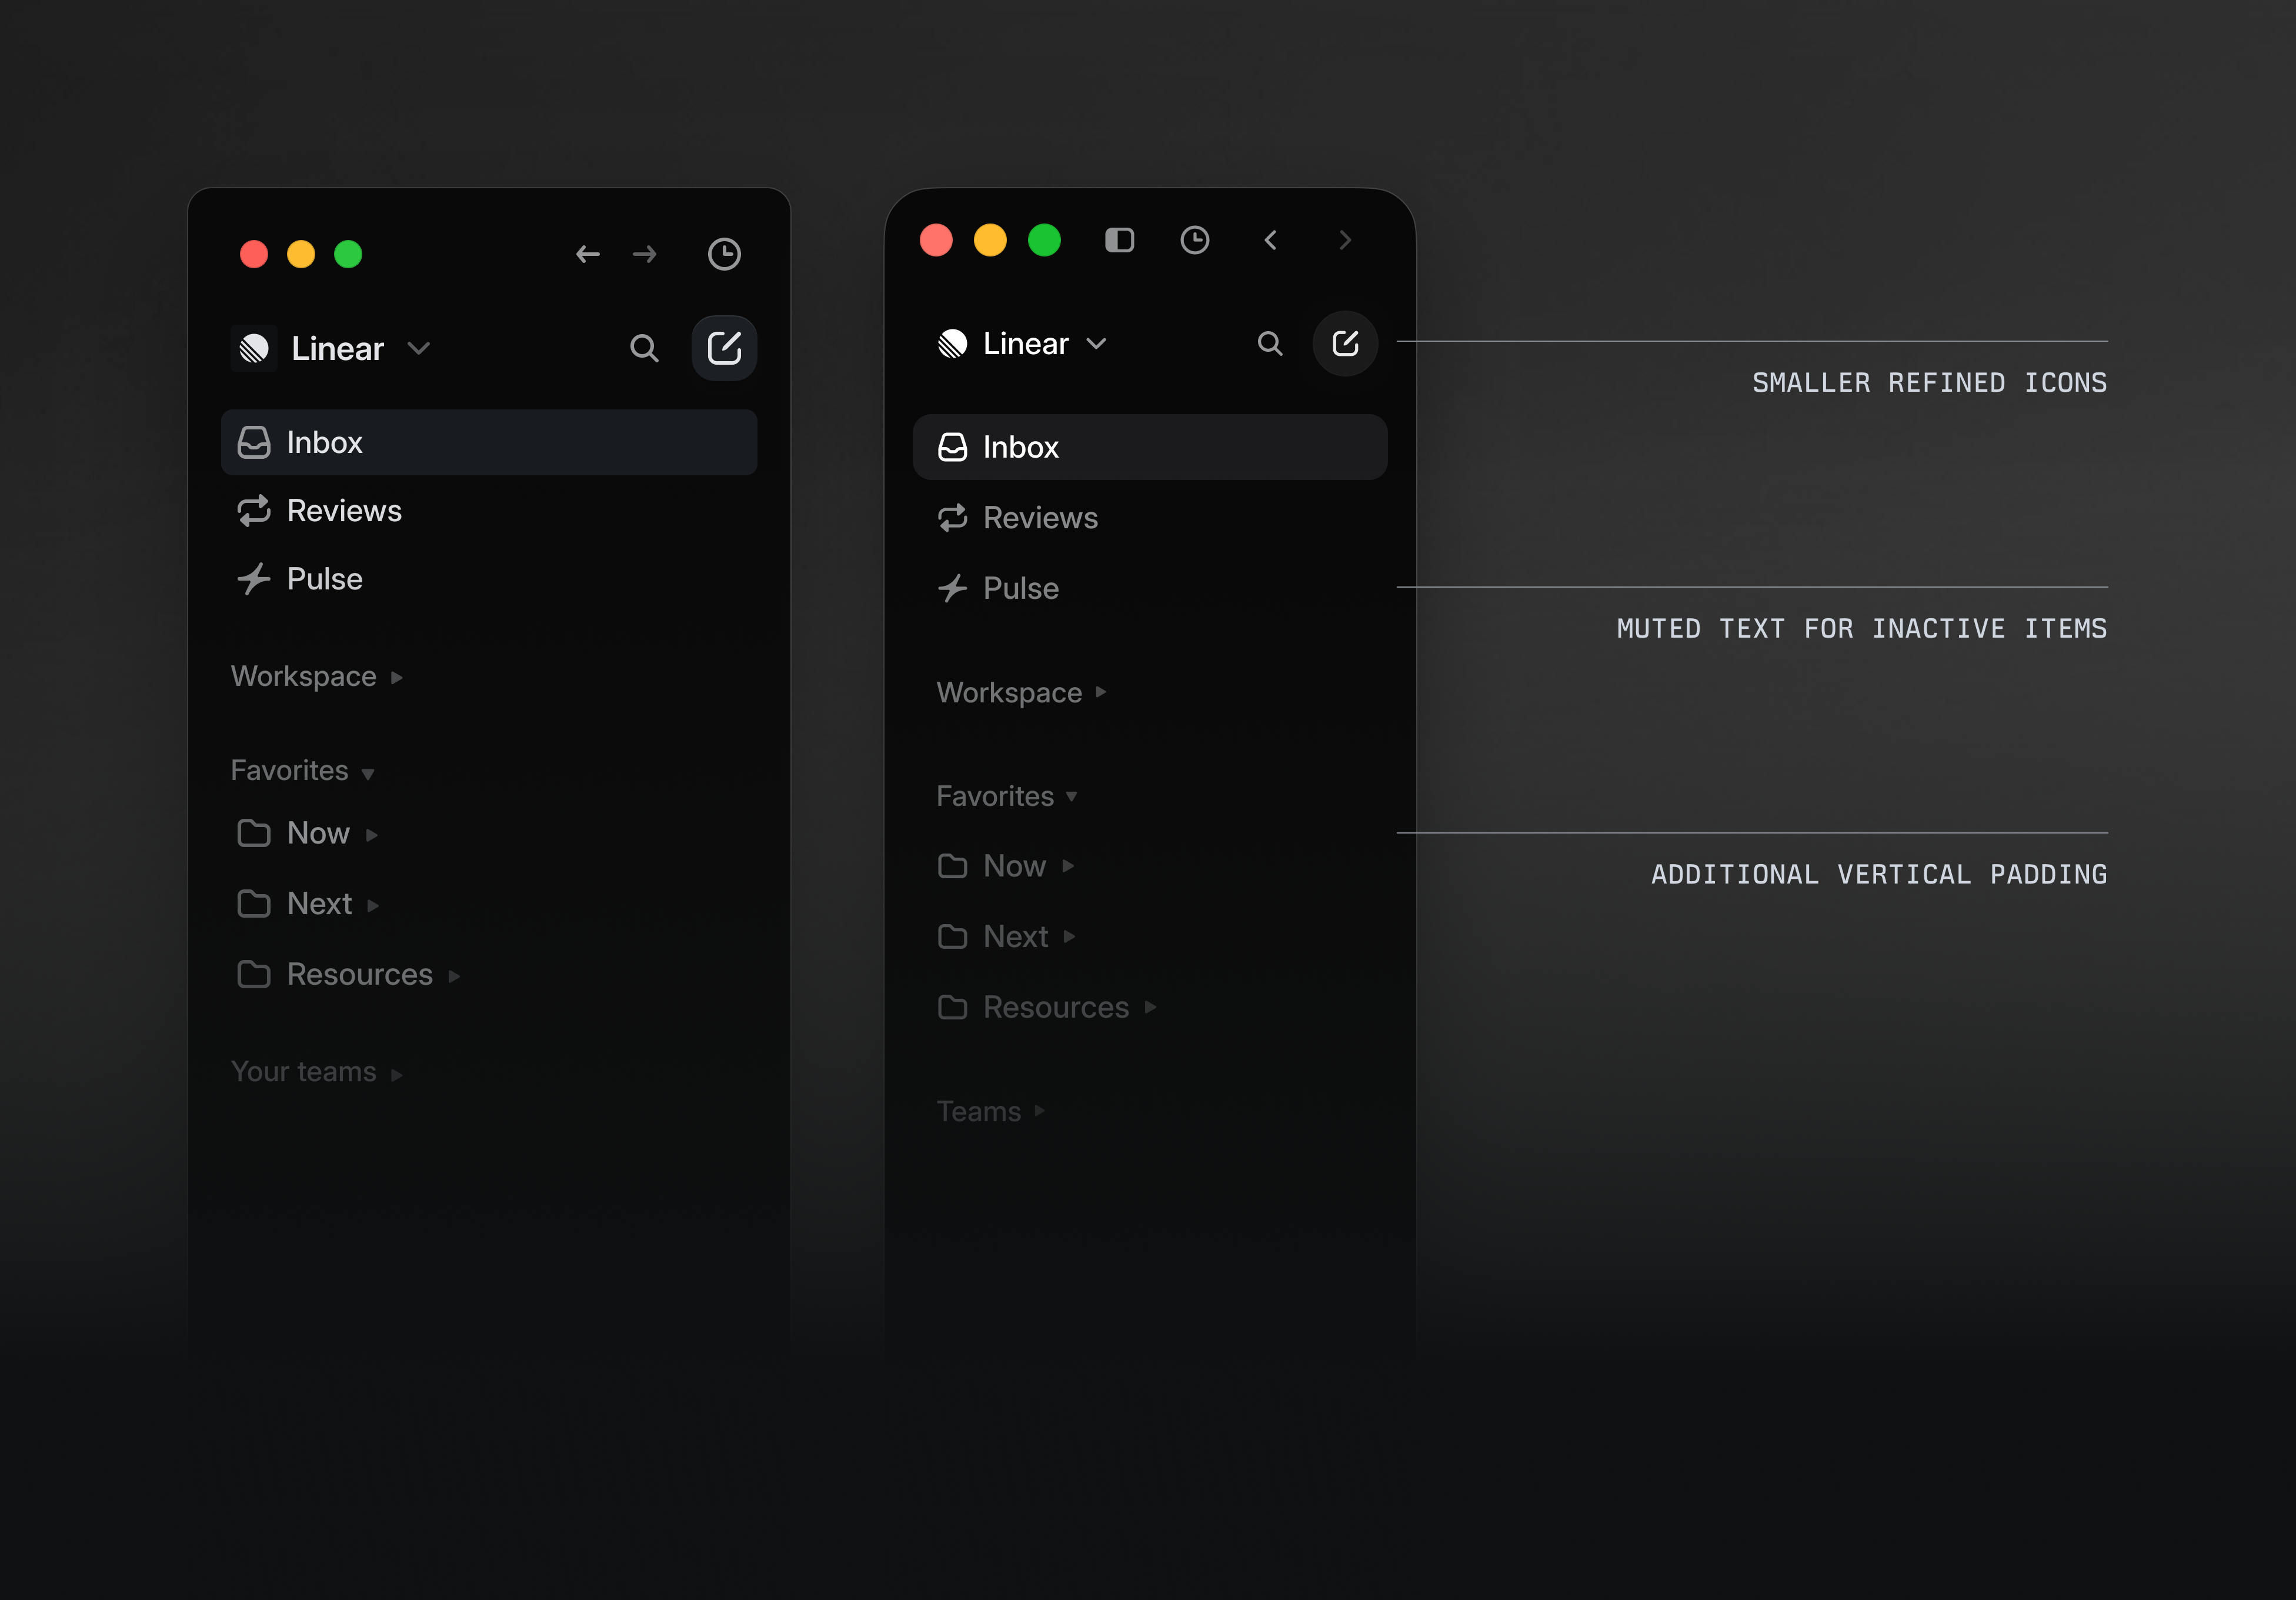Open search in the left Linear window
This screenshot has height=1600, width=2296.
pyautogui.click(x=645, y=349)
